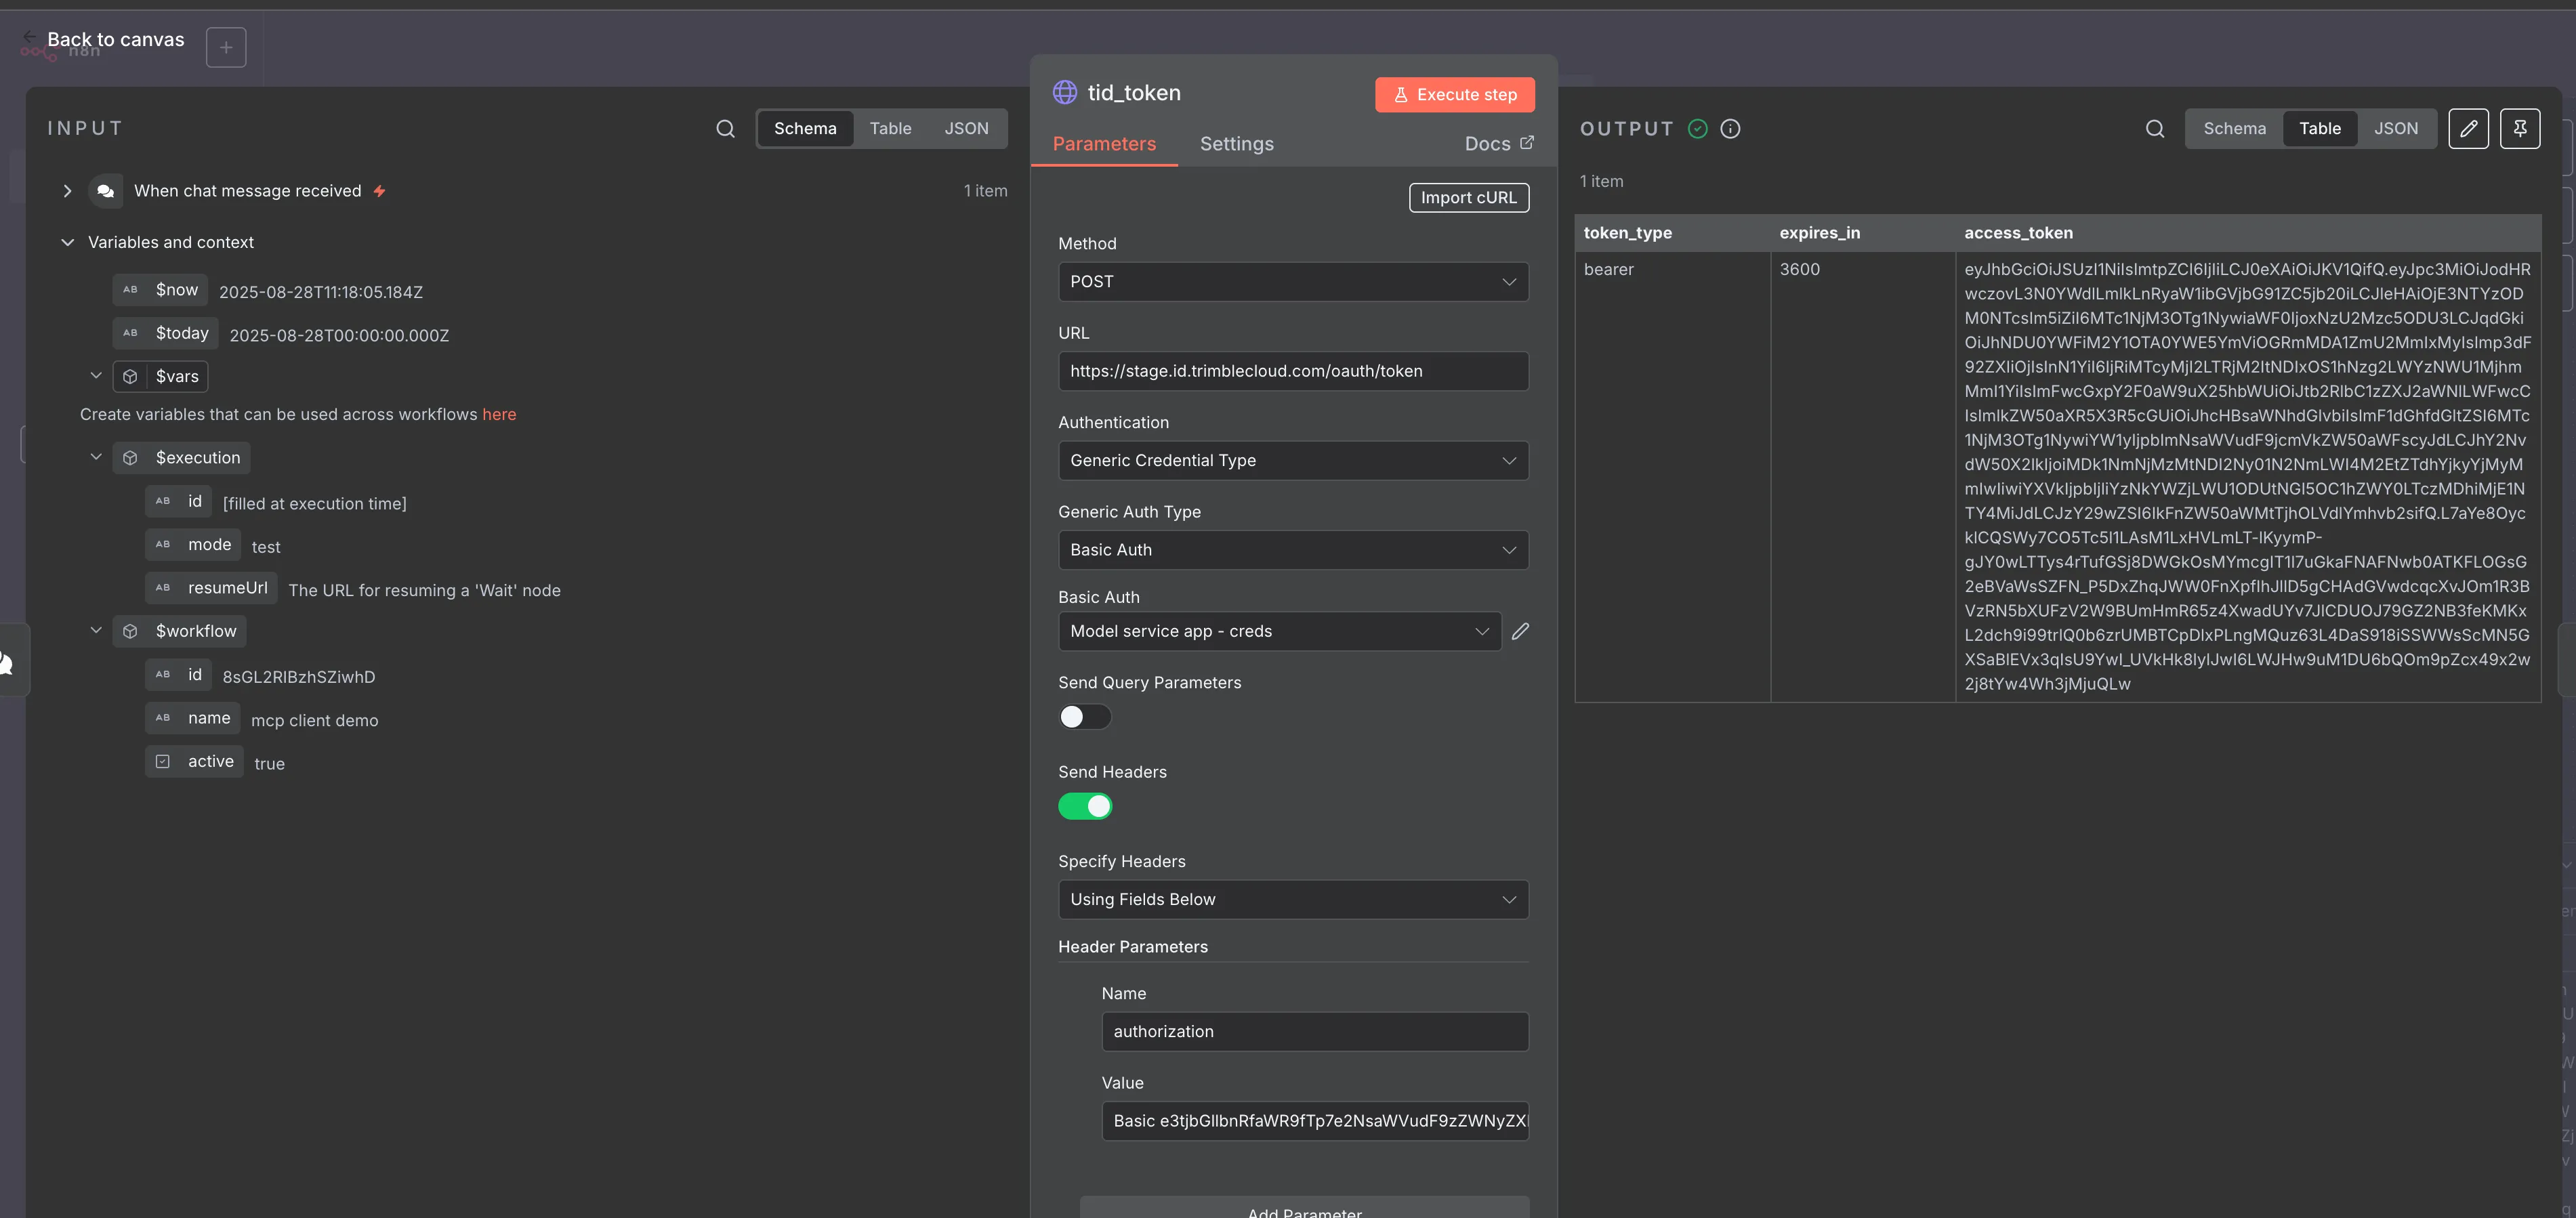
Task: Click the $vars cube icon
Action: (130, 377)
